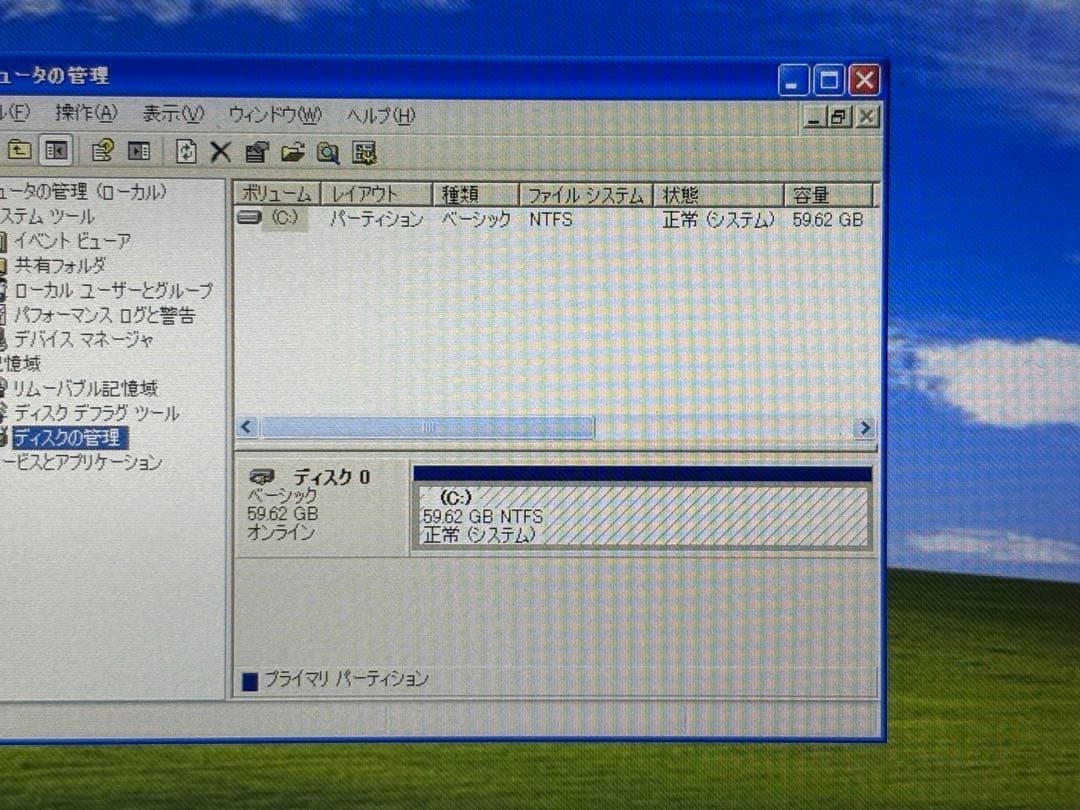Select ローカル ユーザーとグループ in the tree
Viewport: 1080px width, 810px height.
tap(114, 290)
